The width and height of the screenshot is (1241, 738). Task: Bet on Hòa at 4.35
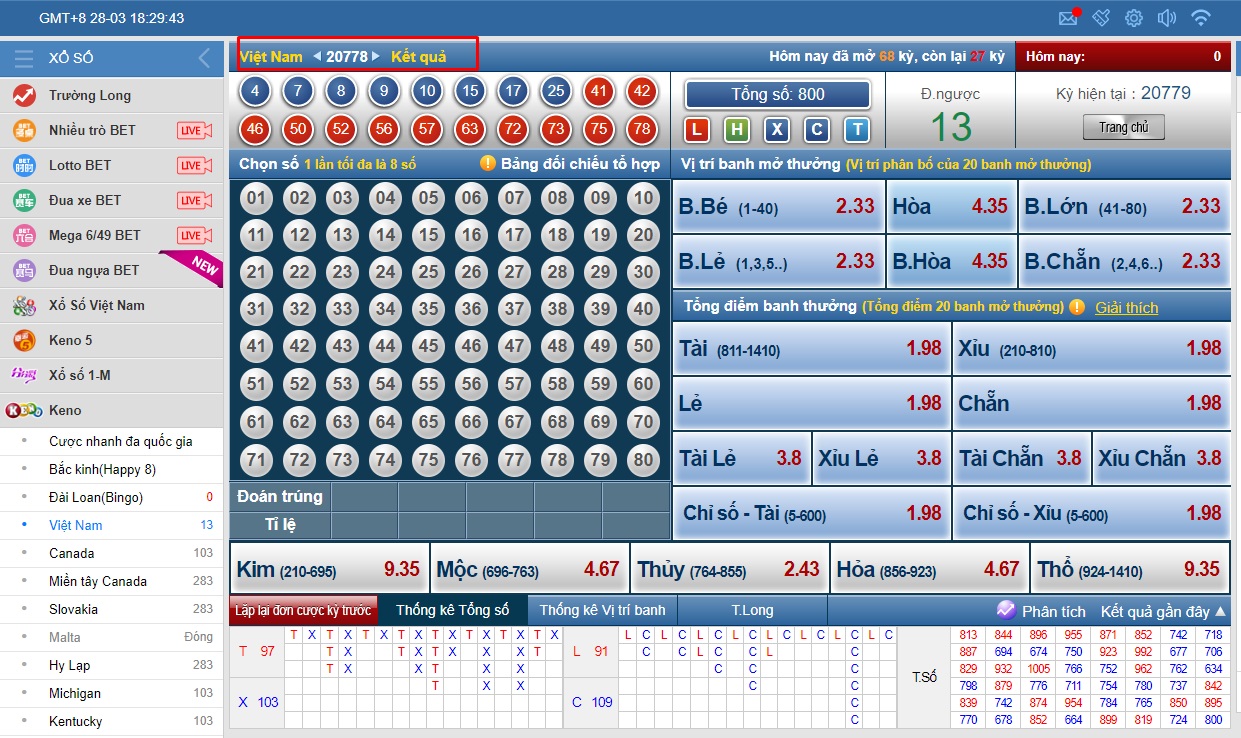point(951,207)
